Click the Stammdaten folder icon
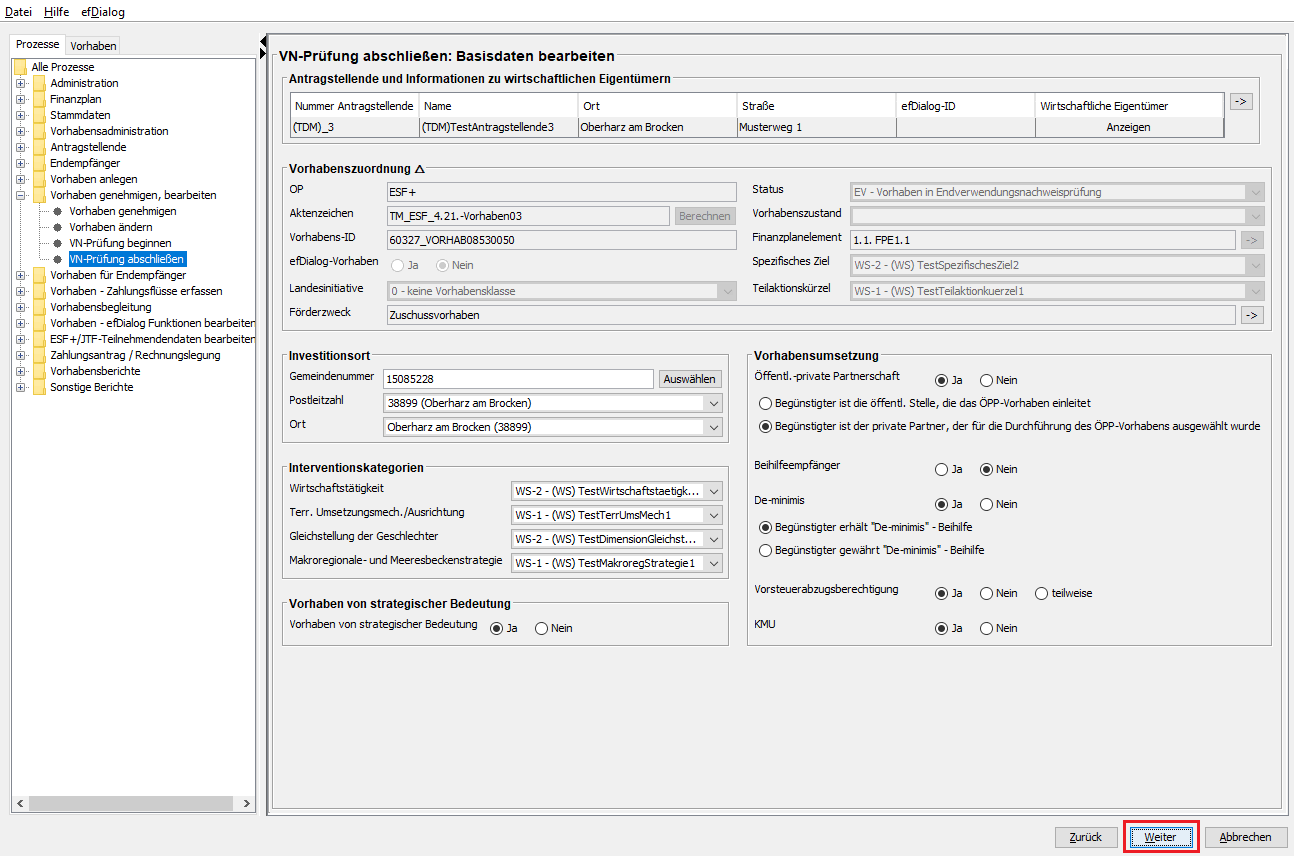The width and height of the screenshot is (1294, 856). pos(40,115)
